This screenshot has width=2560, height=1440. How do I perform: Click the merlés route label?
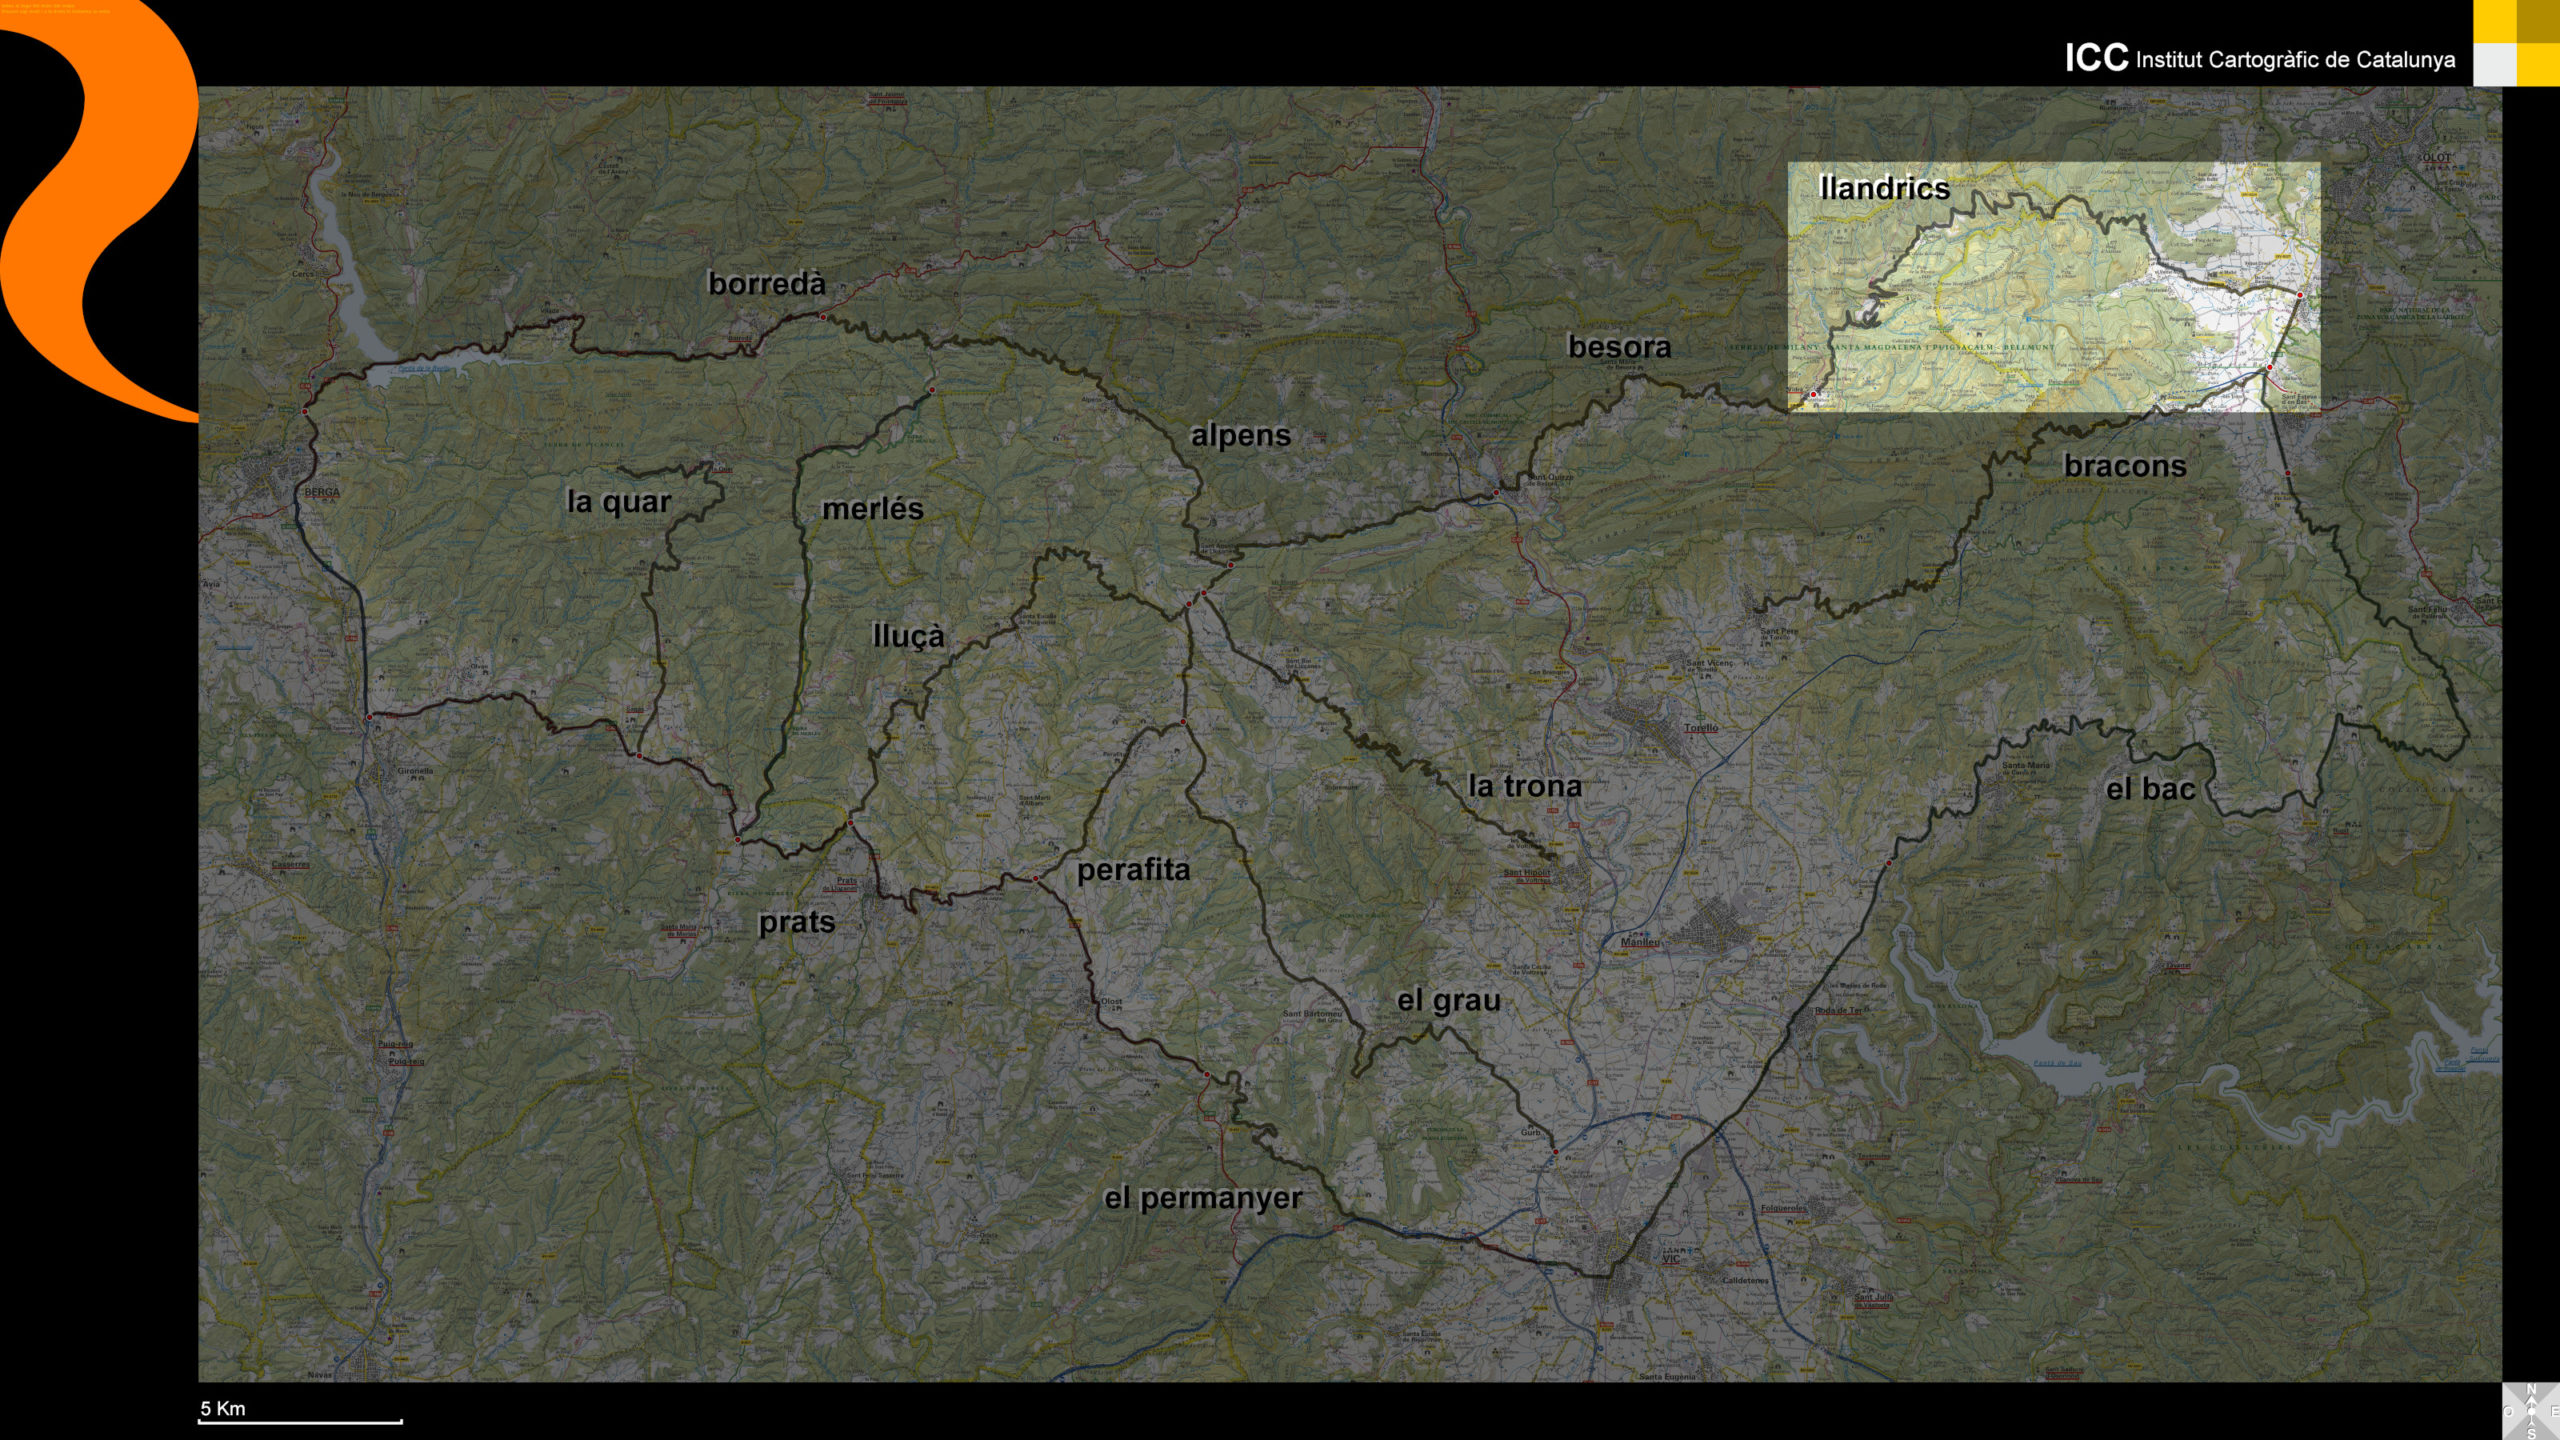click(x=872, y=509)
